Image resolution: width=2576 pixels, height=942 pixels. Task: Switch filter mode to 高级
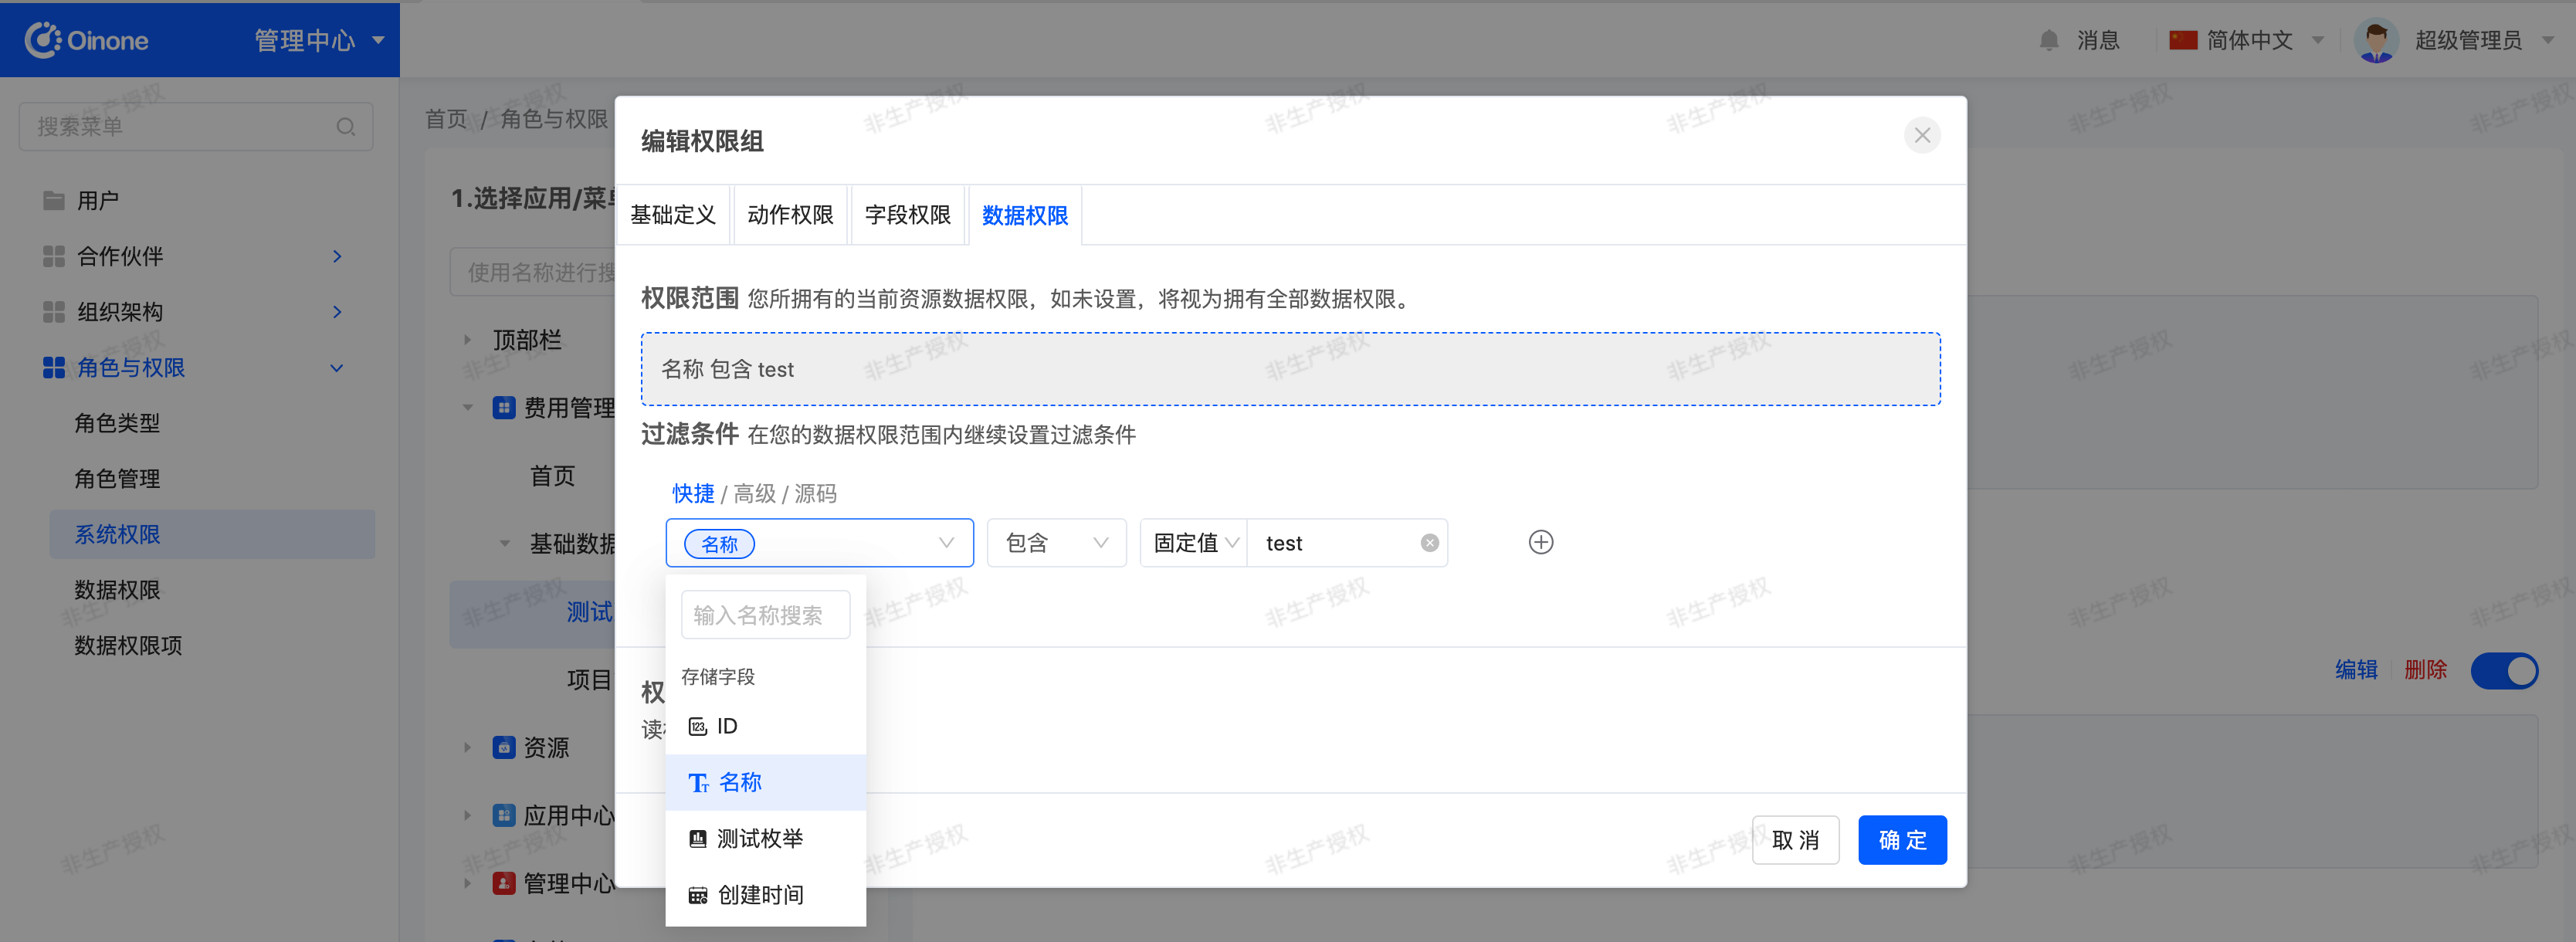(754, 493)
